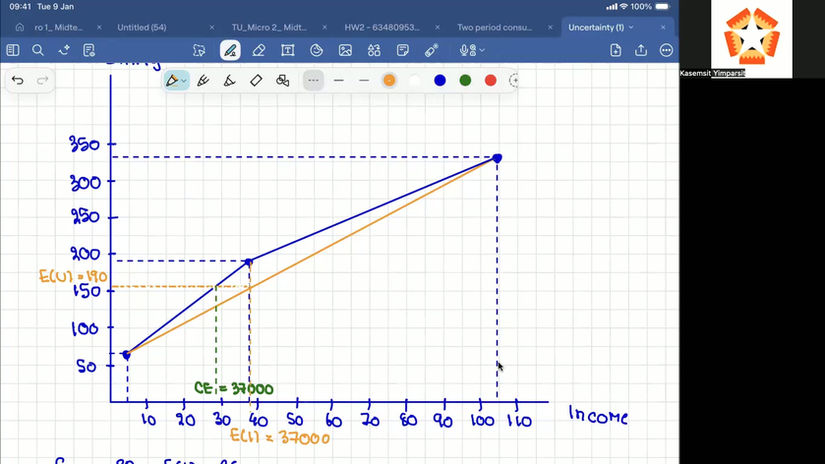The width and height of the screenshot is (825, 464).
Task: Expand the pen type dropdown arrow
Action: click(184, 81)
